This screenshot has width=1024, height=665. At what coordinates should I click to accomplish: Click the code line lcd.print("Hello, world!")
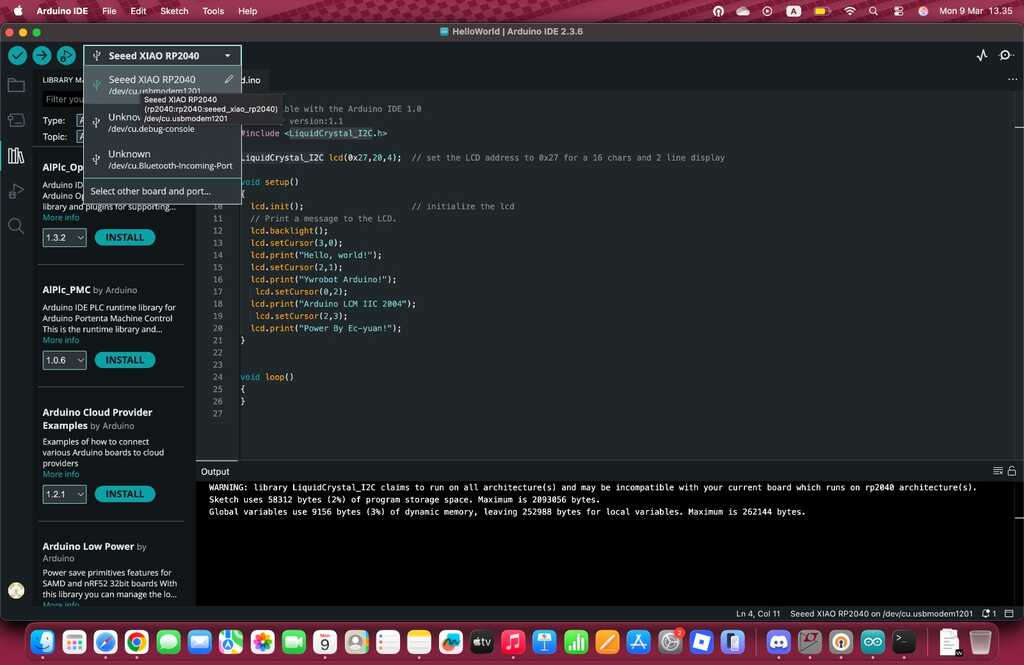316,255
